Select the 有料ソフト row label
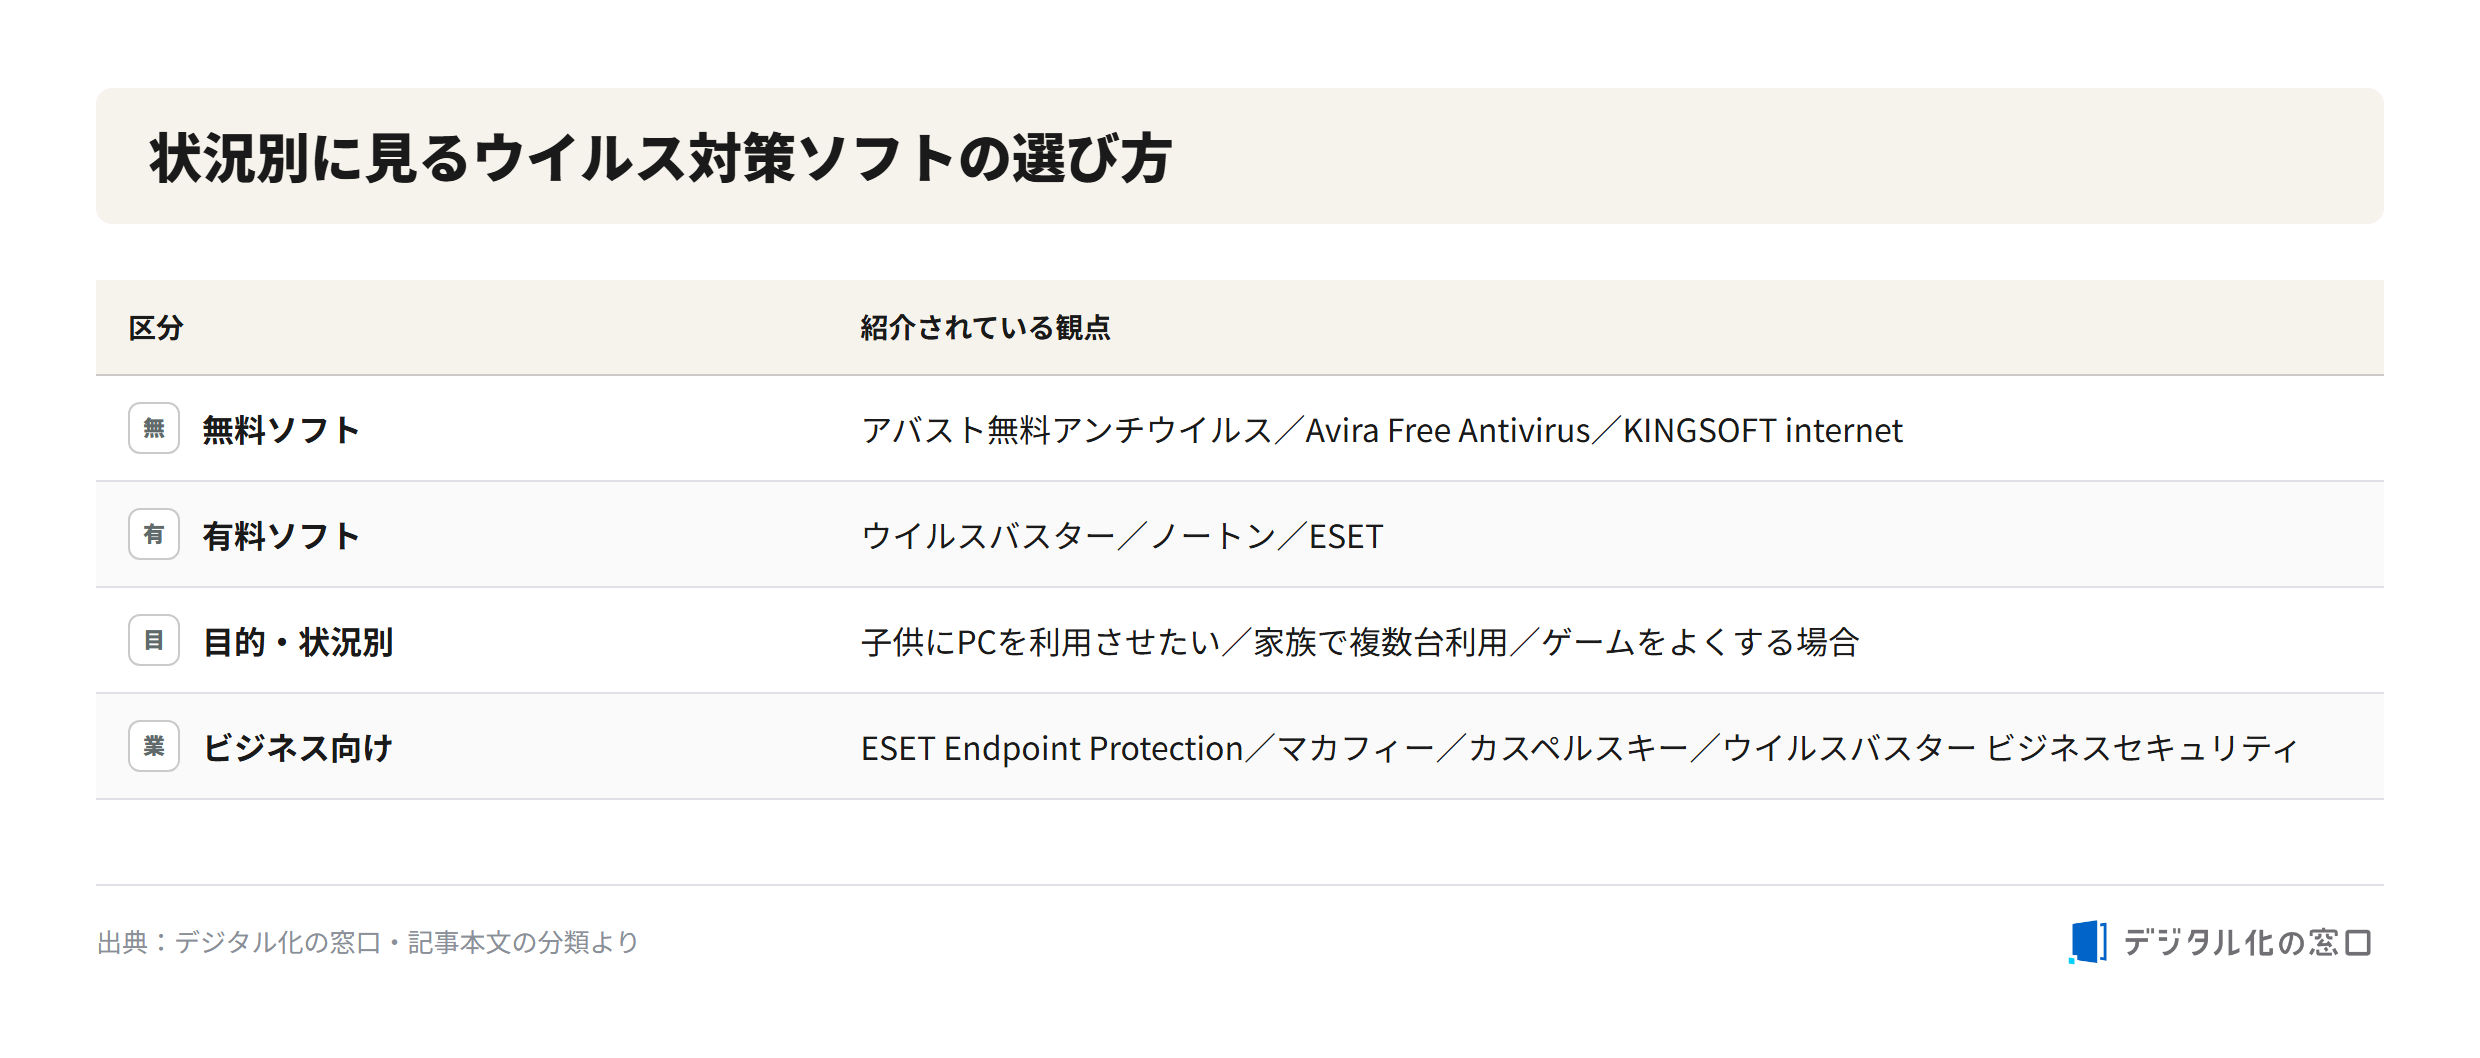Image resolution: width=2480 pixels, height=1058 pixels. [281, 536]
